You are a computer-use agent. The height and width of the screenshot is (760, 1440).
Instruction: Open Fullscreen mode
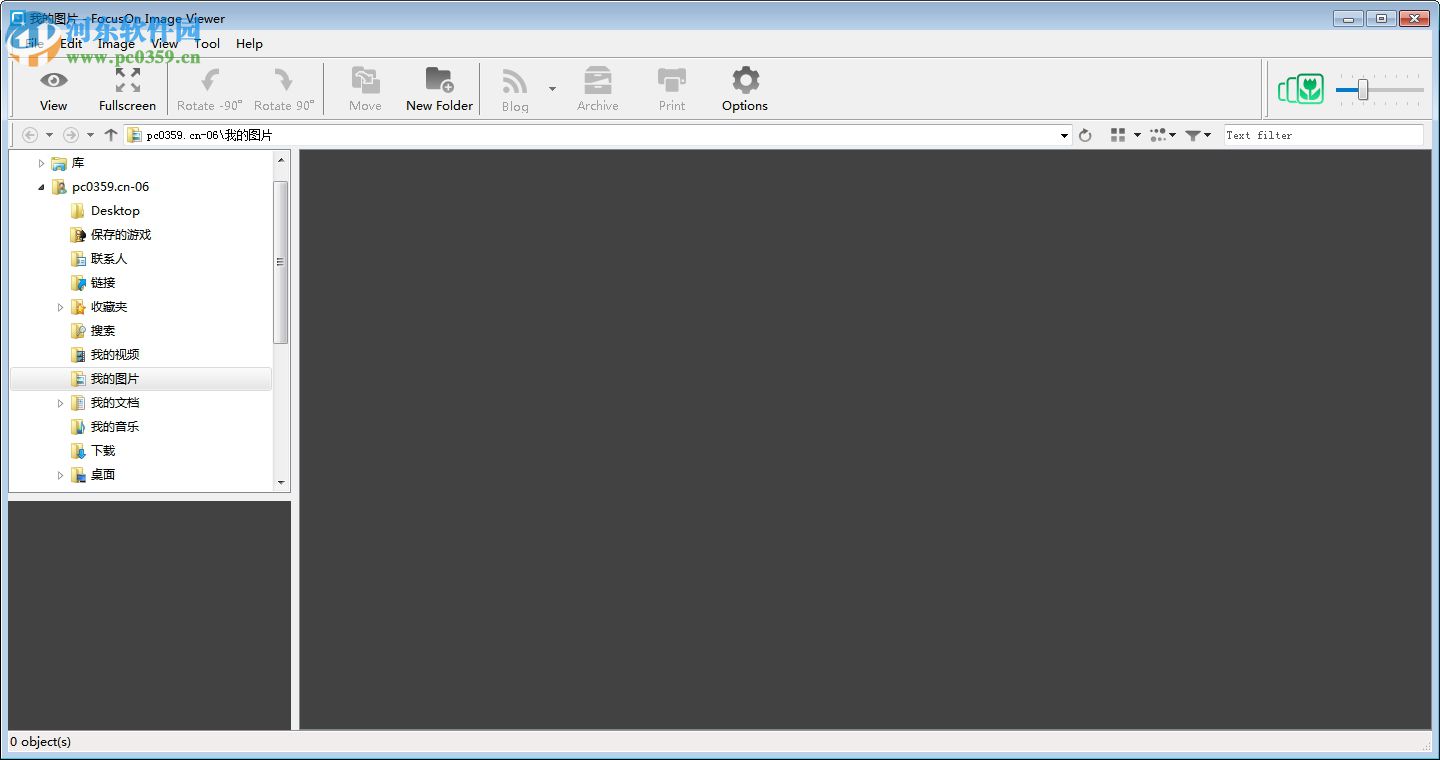pos(127,89)
